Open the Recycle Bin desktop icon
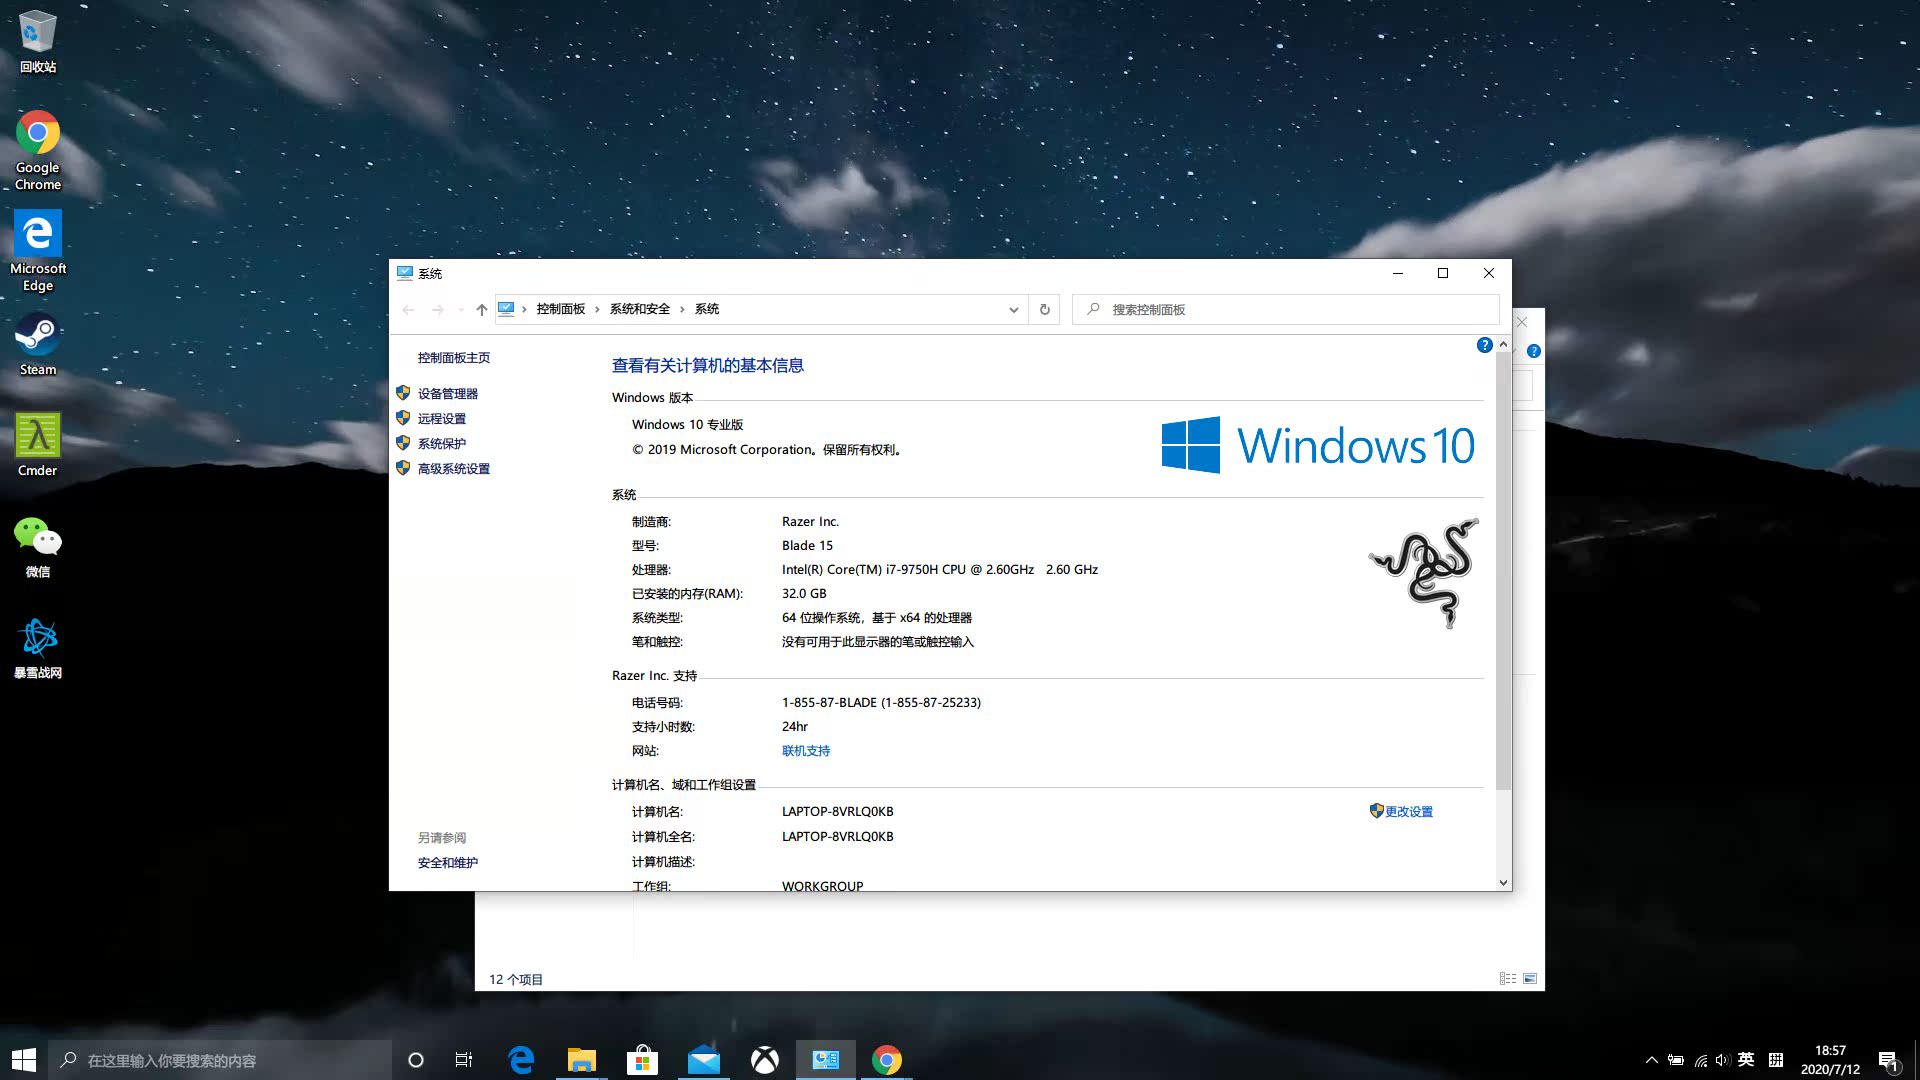Screen dimensions: 1920x1080 tap(38, 42)
